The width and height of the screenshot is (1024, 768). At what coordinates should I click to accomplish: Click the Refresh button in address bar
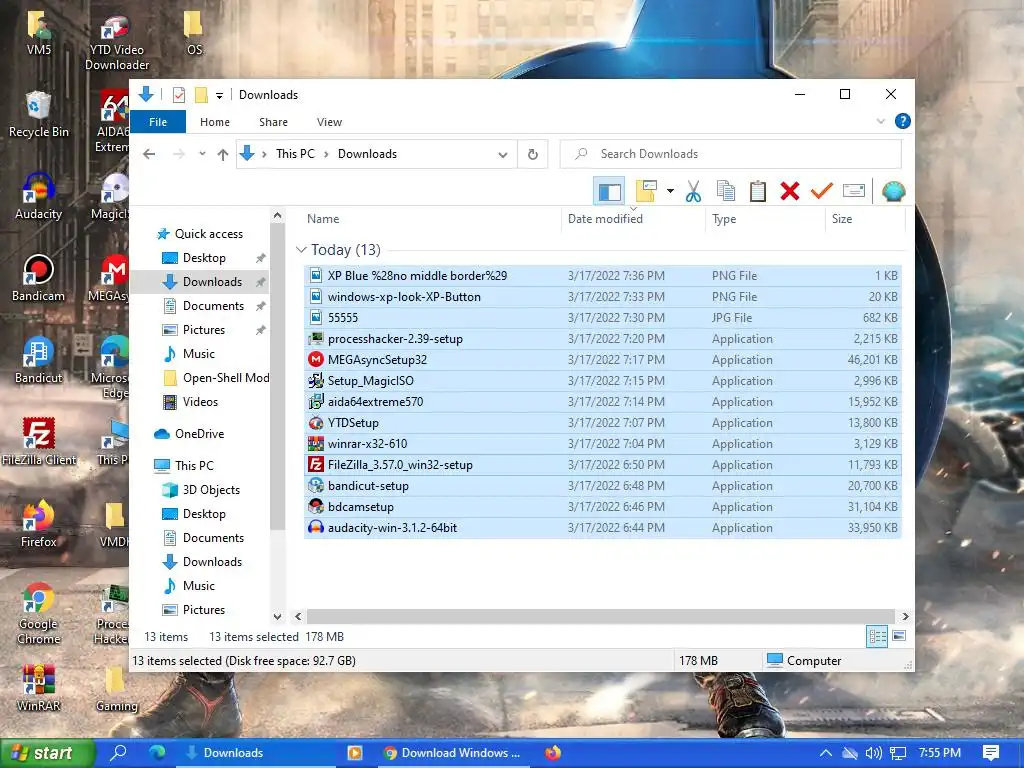pos(533,154)
